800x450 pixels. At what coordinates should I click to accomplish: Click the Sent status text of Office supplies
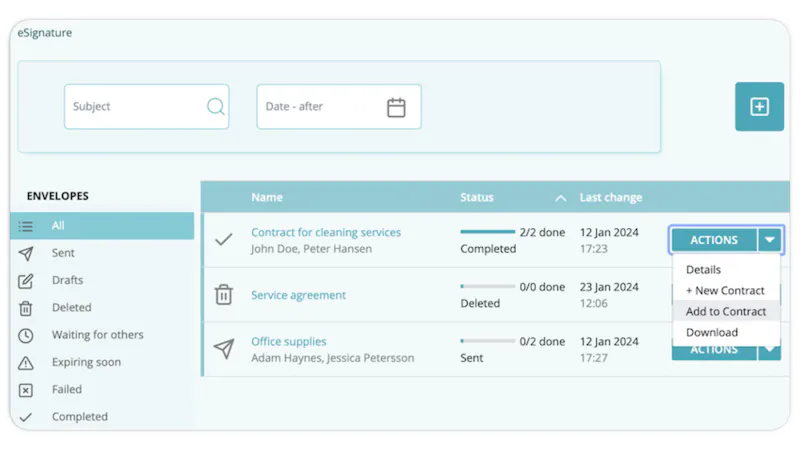coord(471,358)
